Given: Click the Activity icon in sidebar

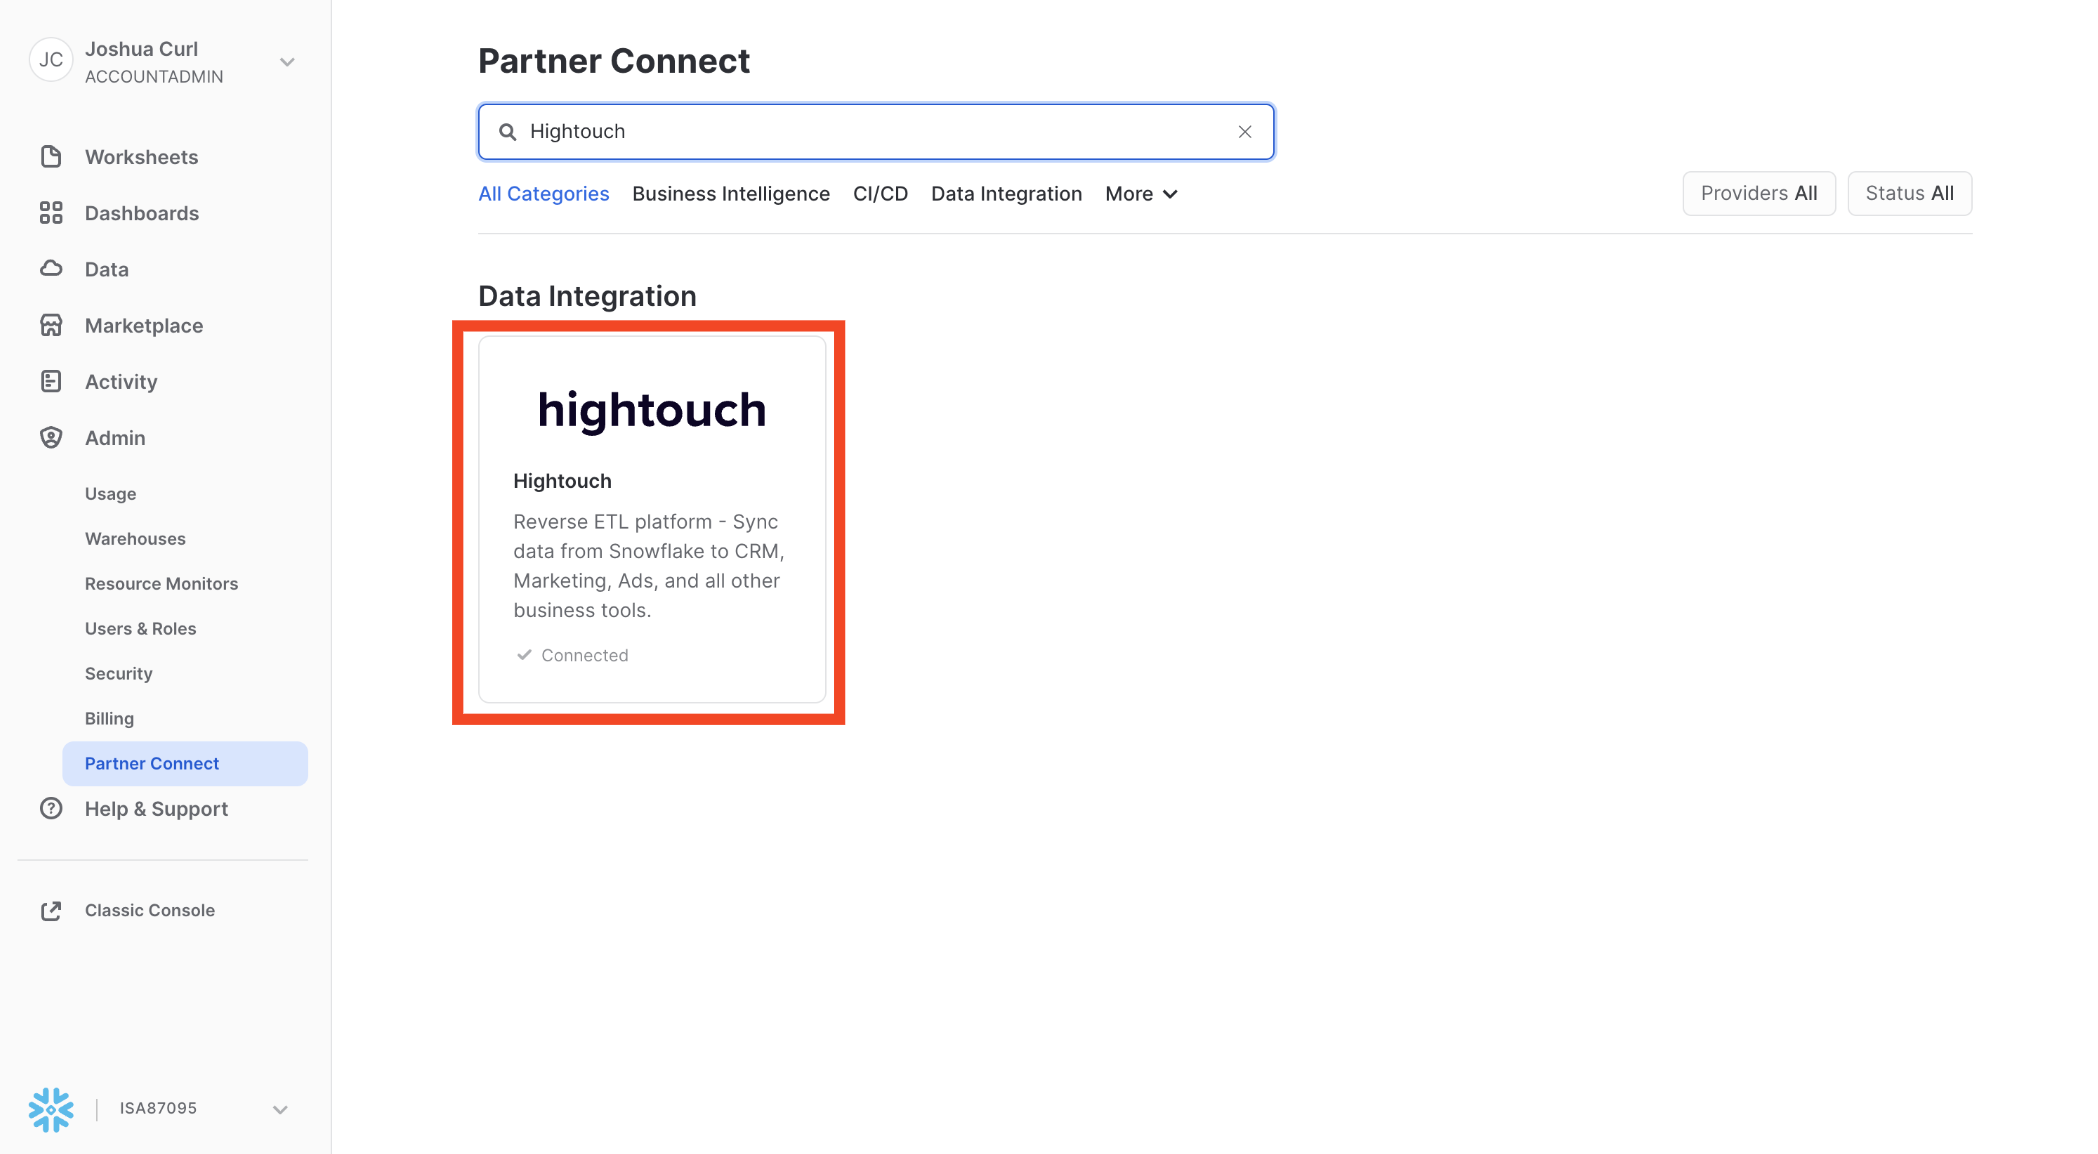Looking at the screenshot, I should [51, 379].
